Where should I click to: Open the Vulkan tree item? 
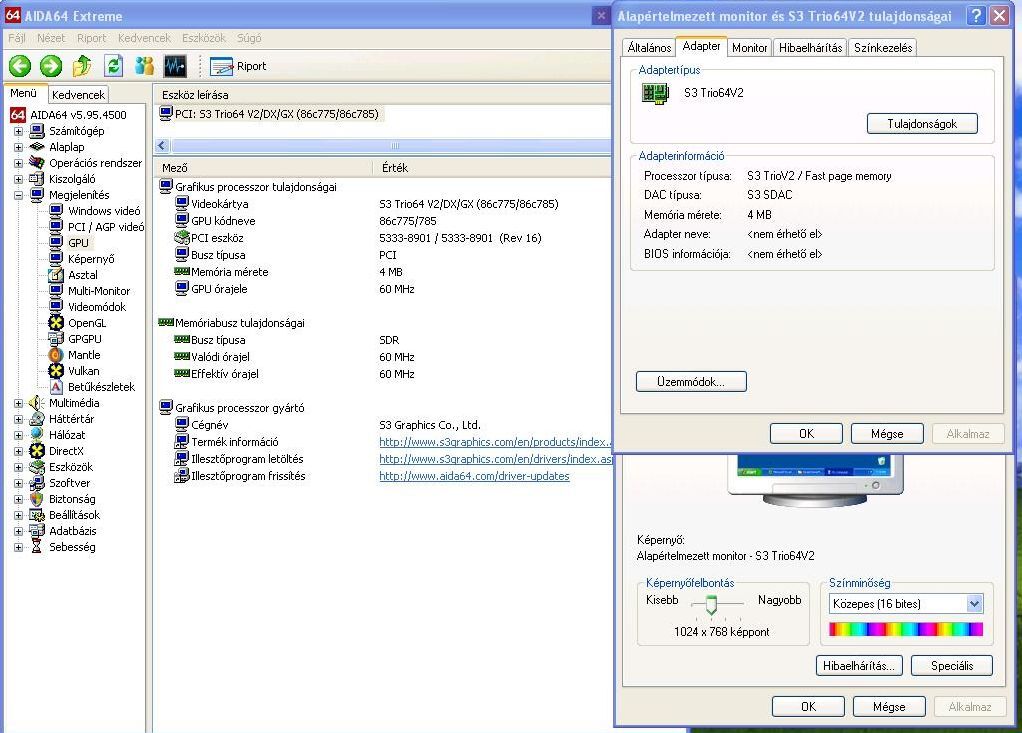(x=83, y=371)
